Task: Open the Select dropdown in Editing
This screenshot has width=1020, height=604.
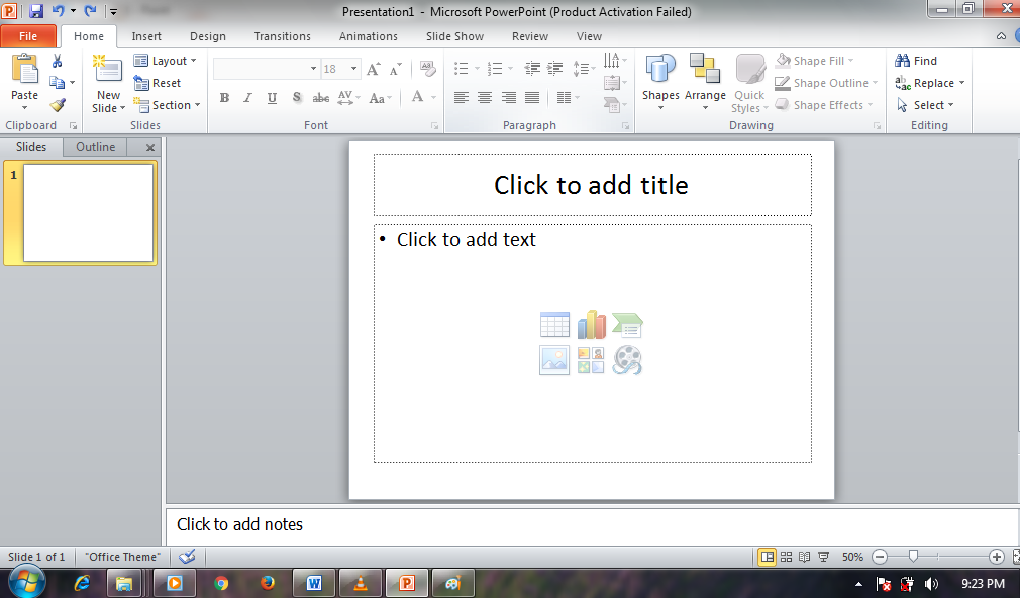Action: 925,105
